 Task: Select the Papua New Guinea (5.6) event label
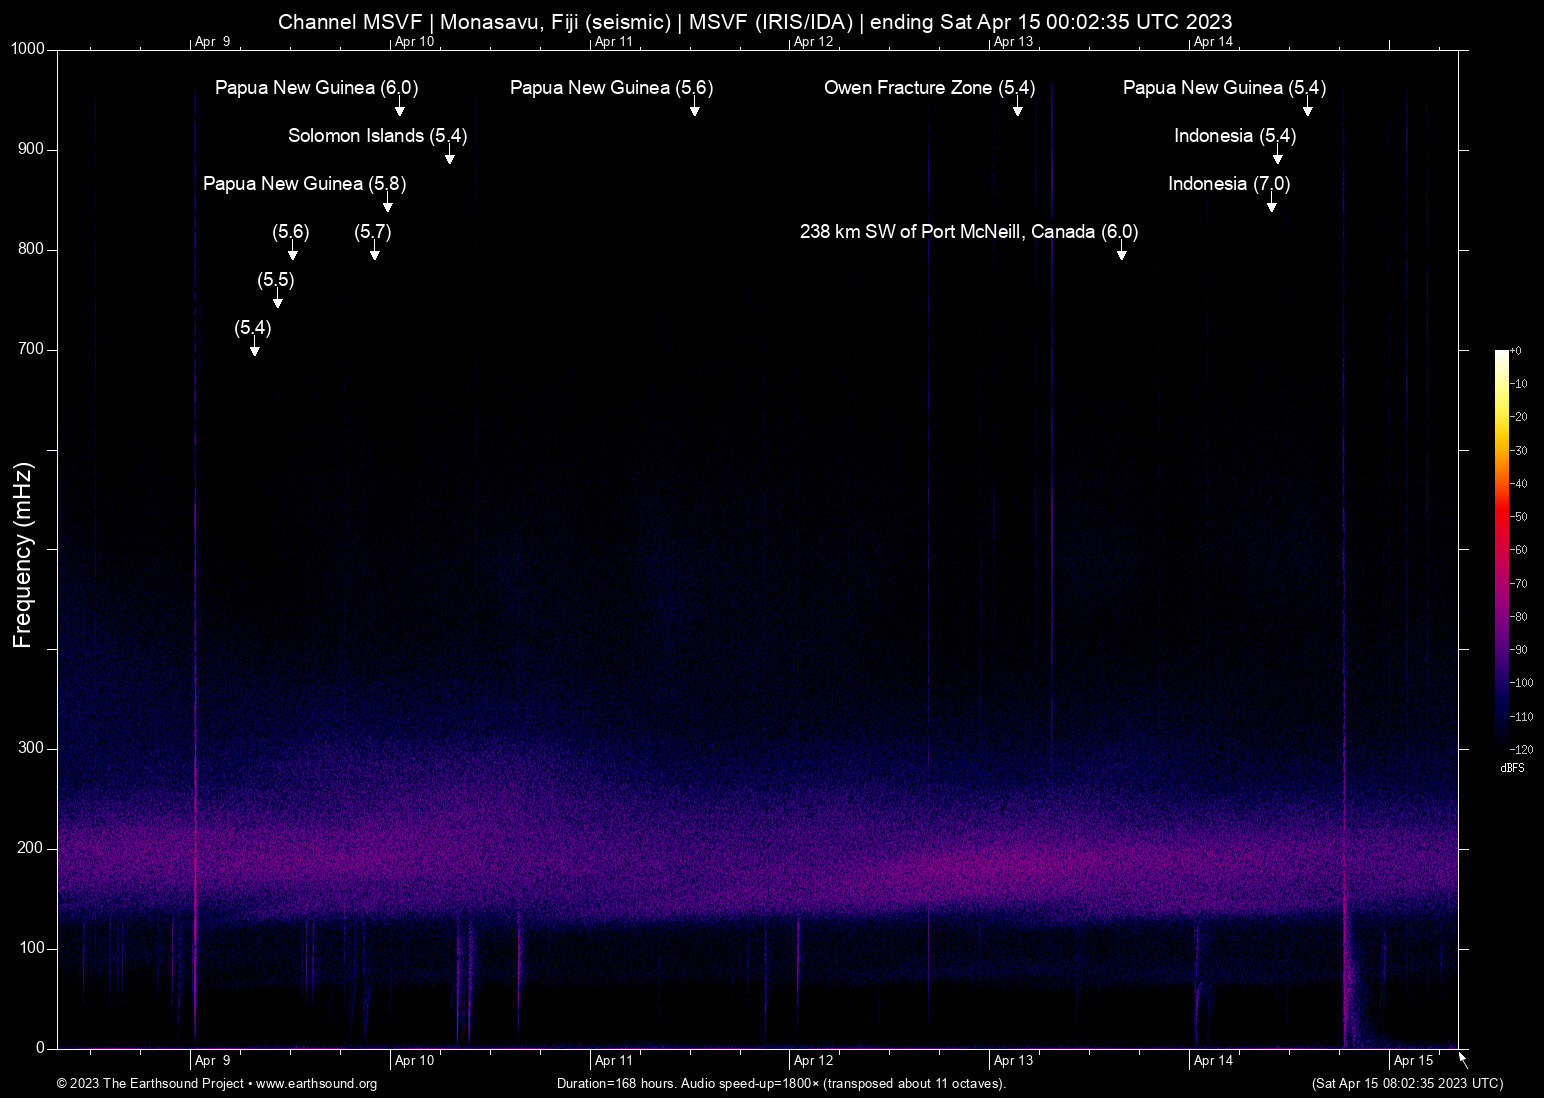611,88
